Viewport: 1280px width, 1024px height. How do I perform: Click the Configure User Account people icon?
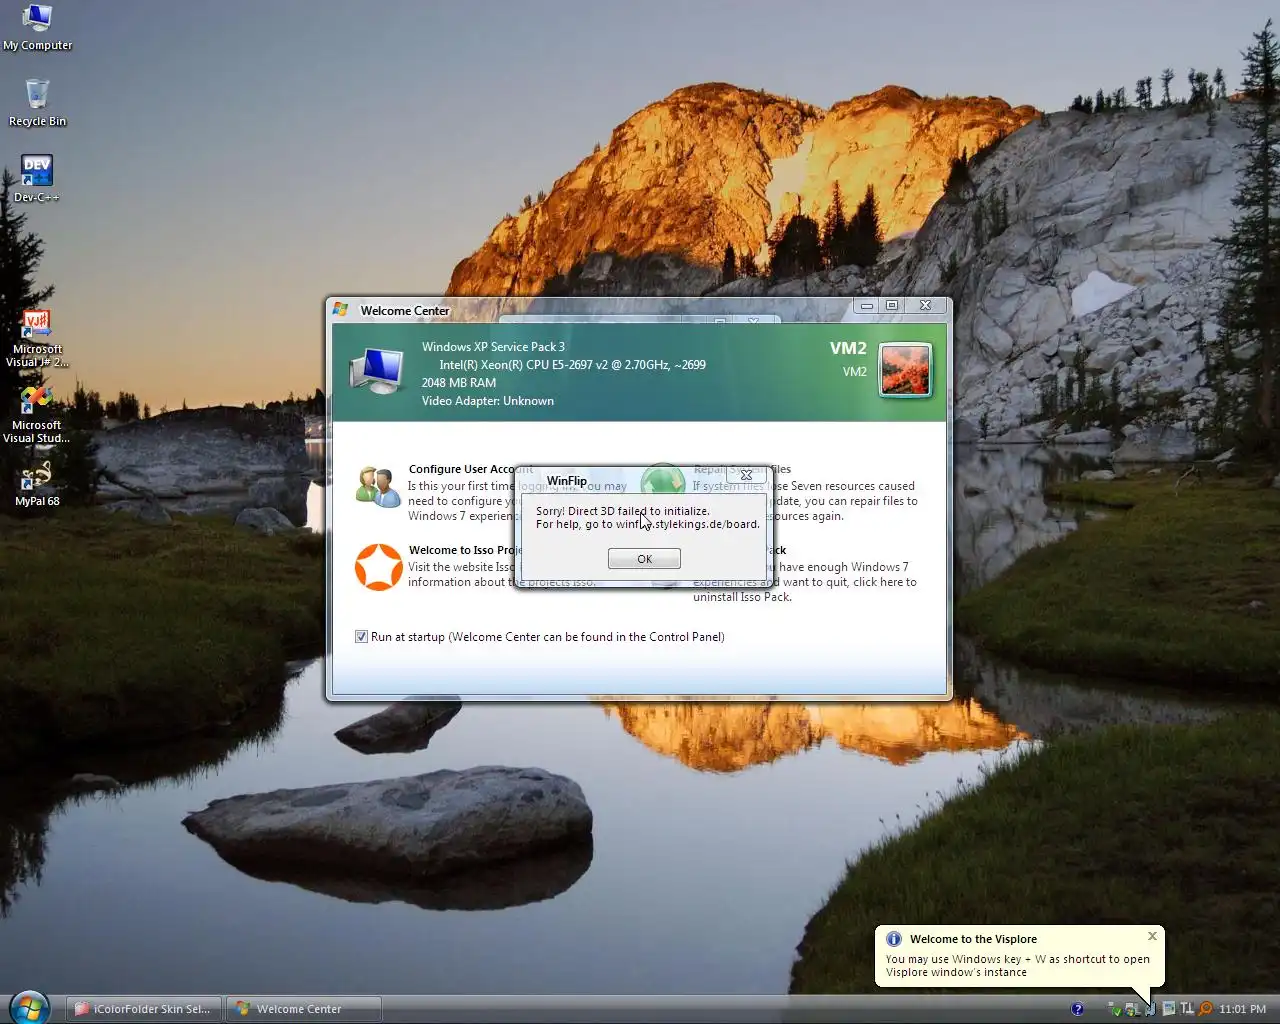click(x=378, y=487)
